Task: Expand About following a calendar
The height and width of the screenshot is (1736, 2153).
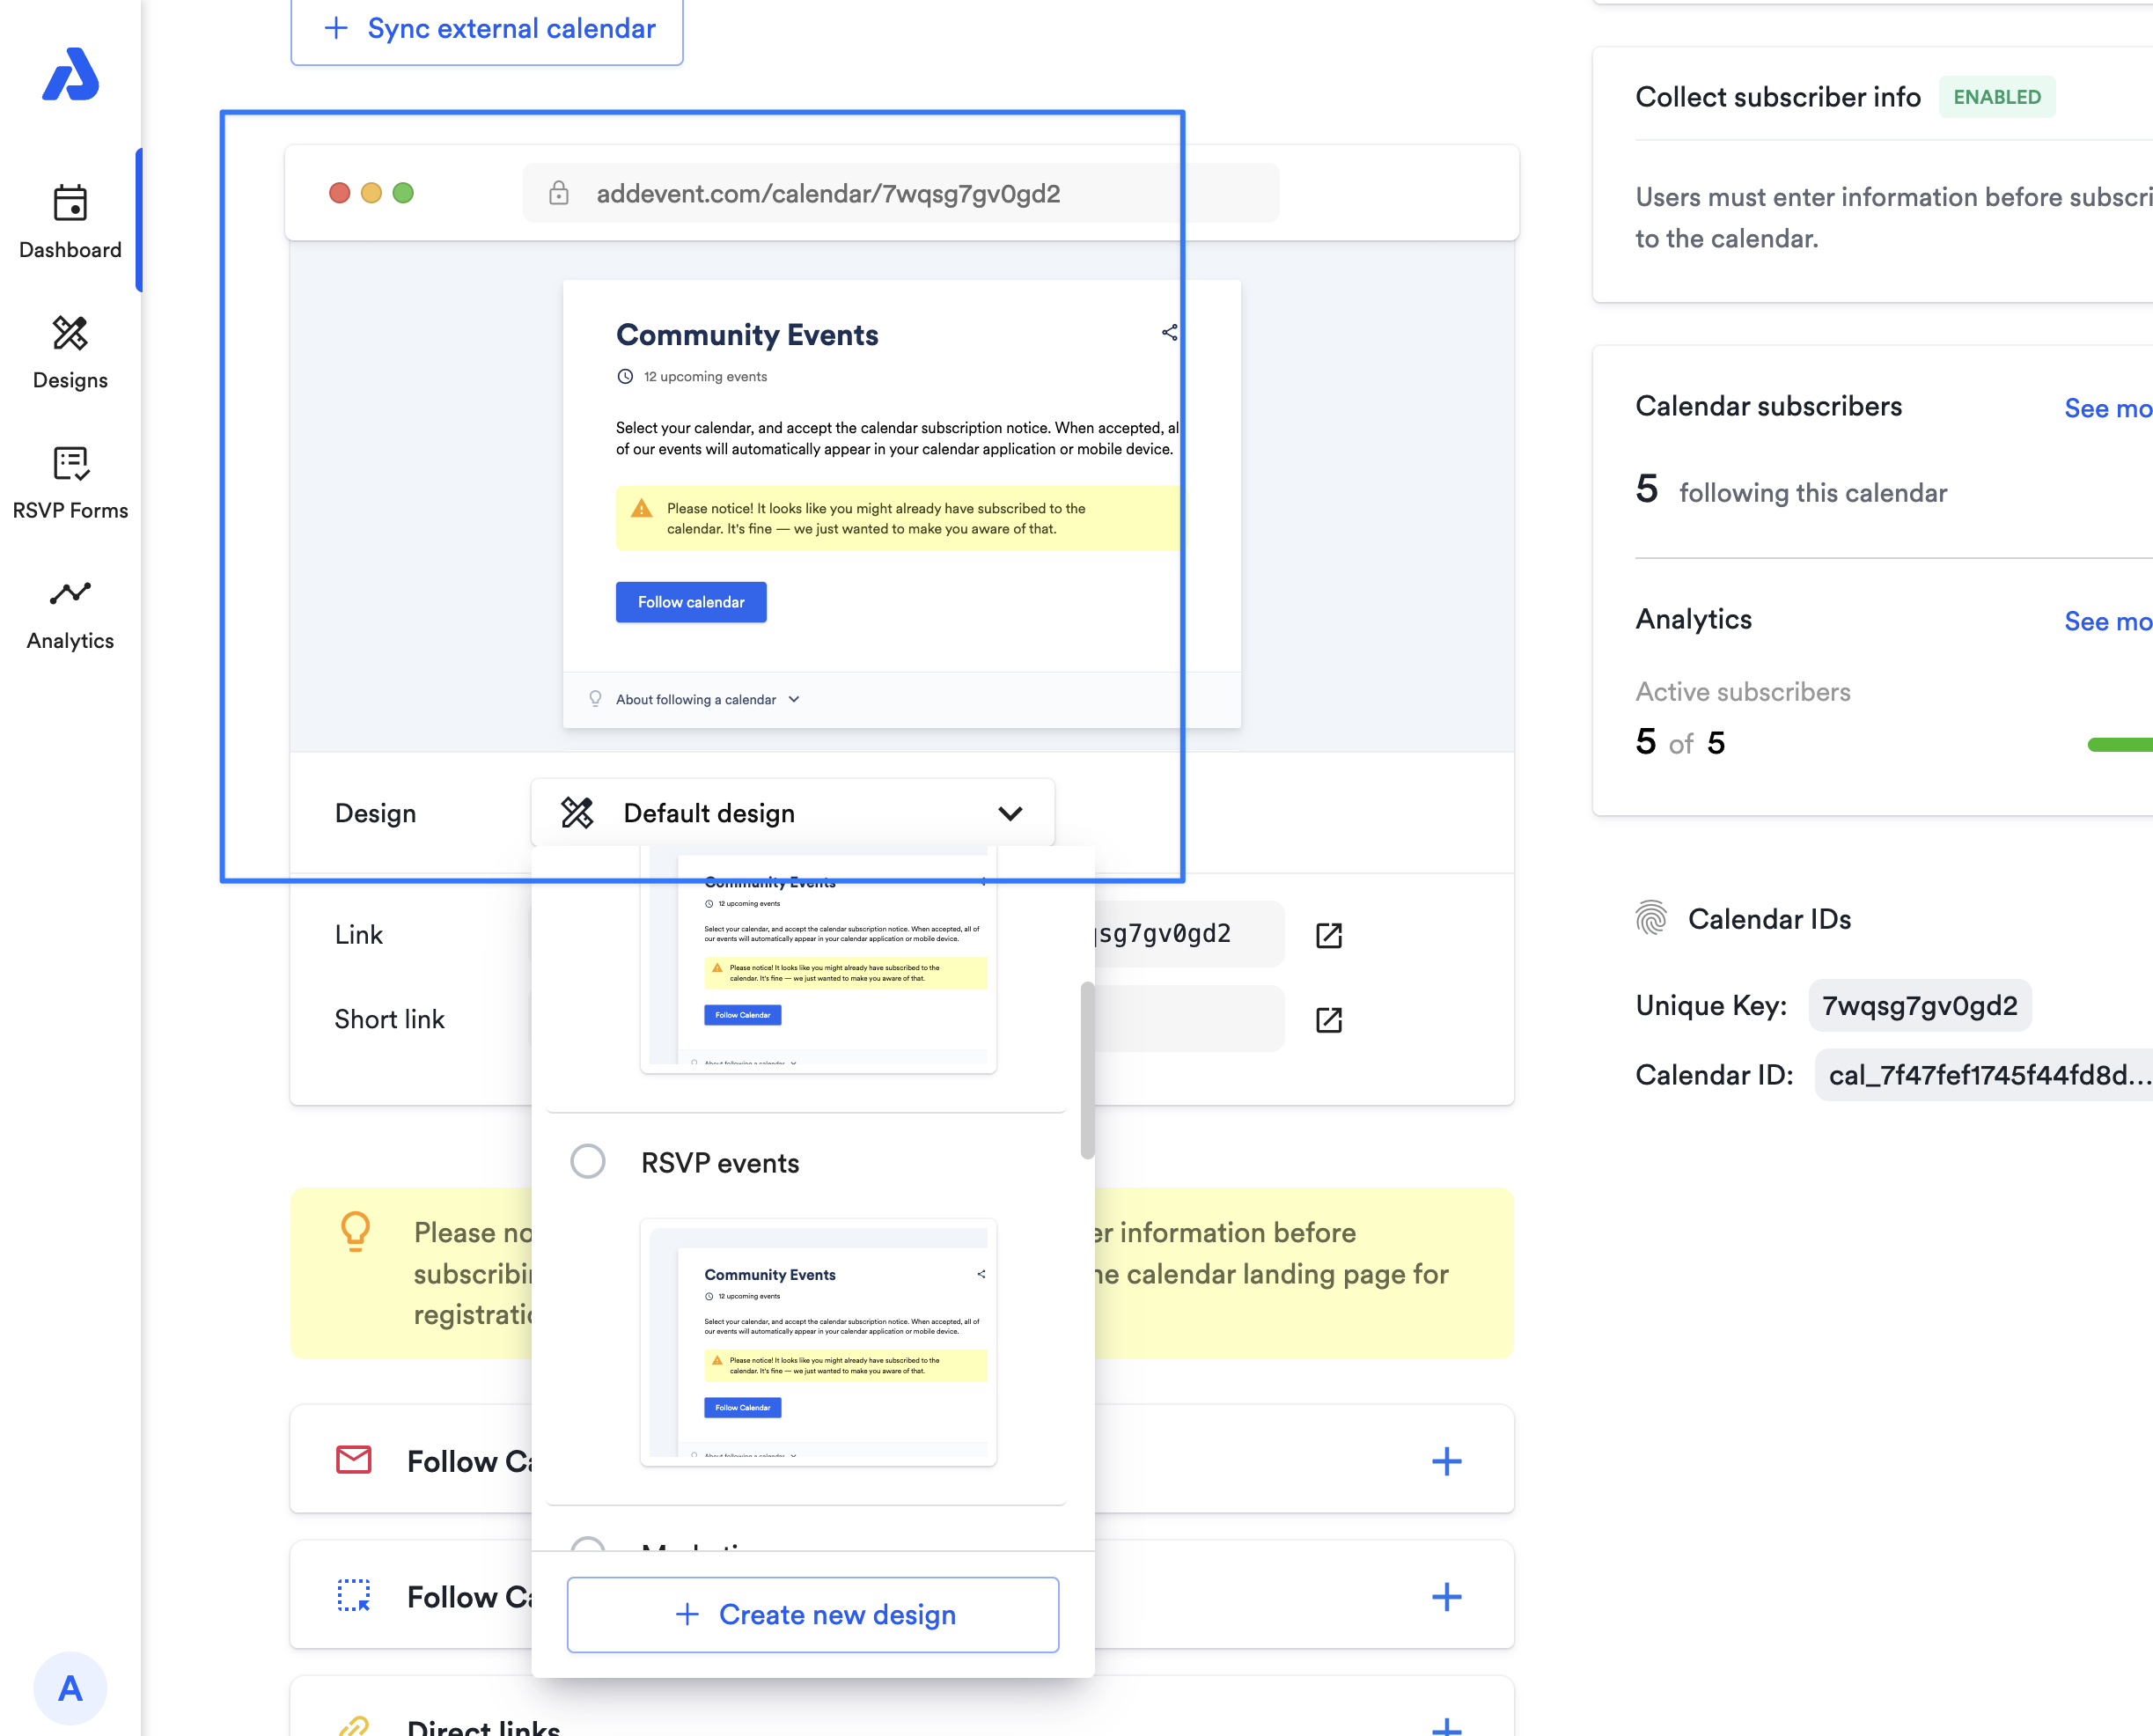Action: coord(706,699)
